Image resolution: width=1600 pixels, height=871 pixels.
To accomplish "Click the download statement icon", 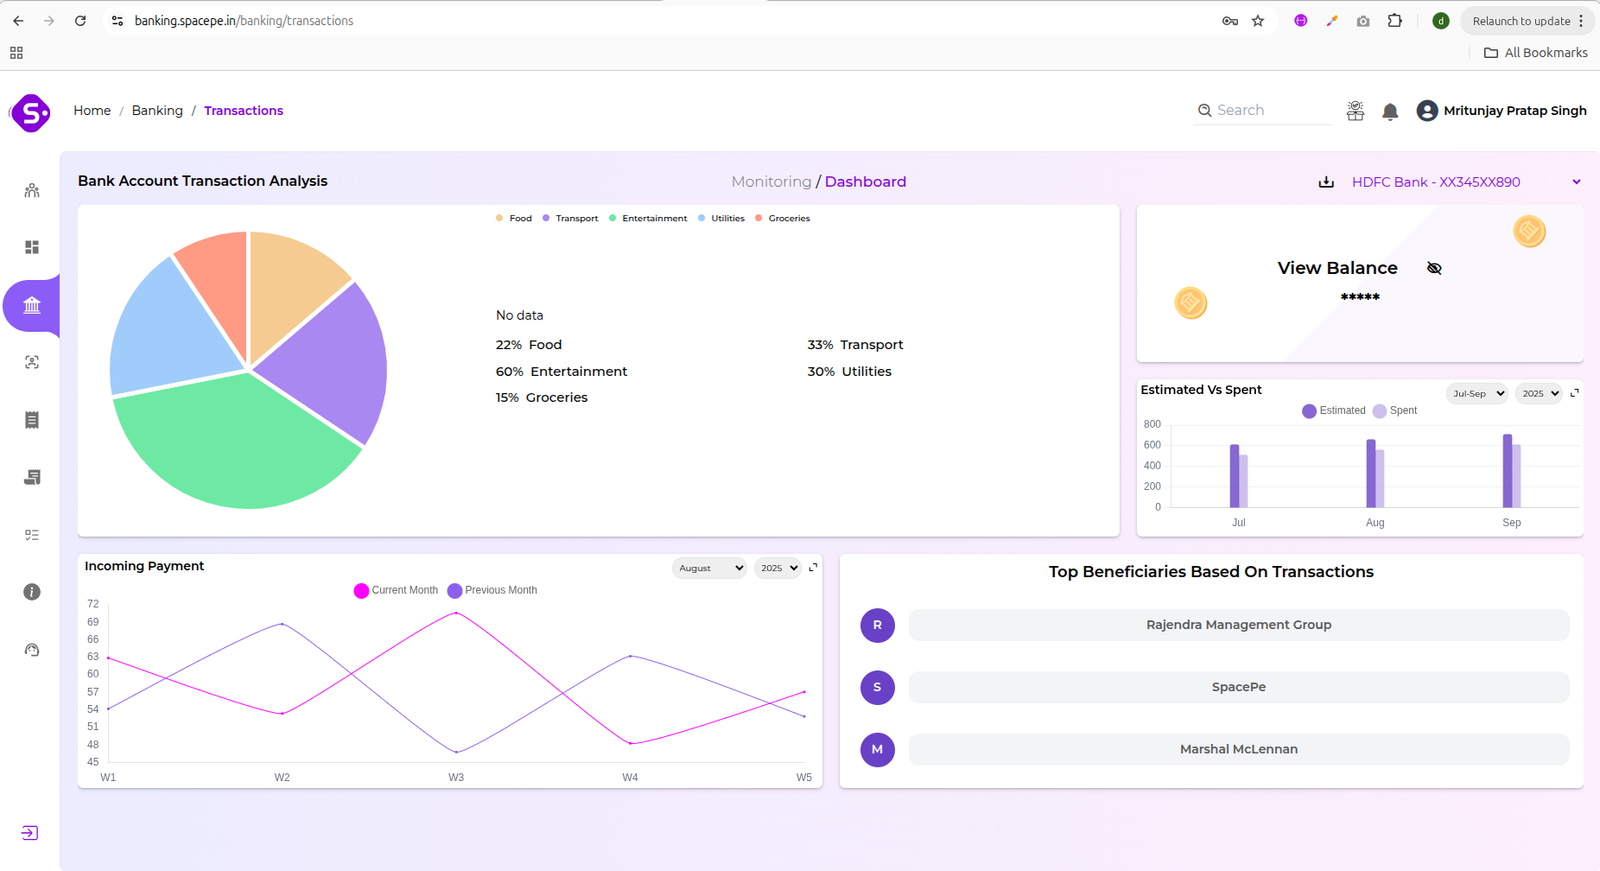I will coord(1326,182).
